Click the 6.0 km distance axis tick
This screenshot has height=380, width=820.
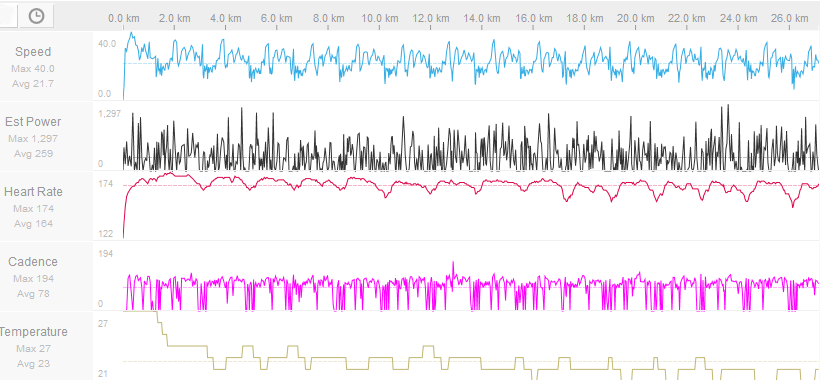tap(276, 18)
